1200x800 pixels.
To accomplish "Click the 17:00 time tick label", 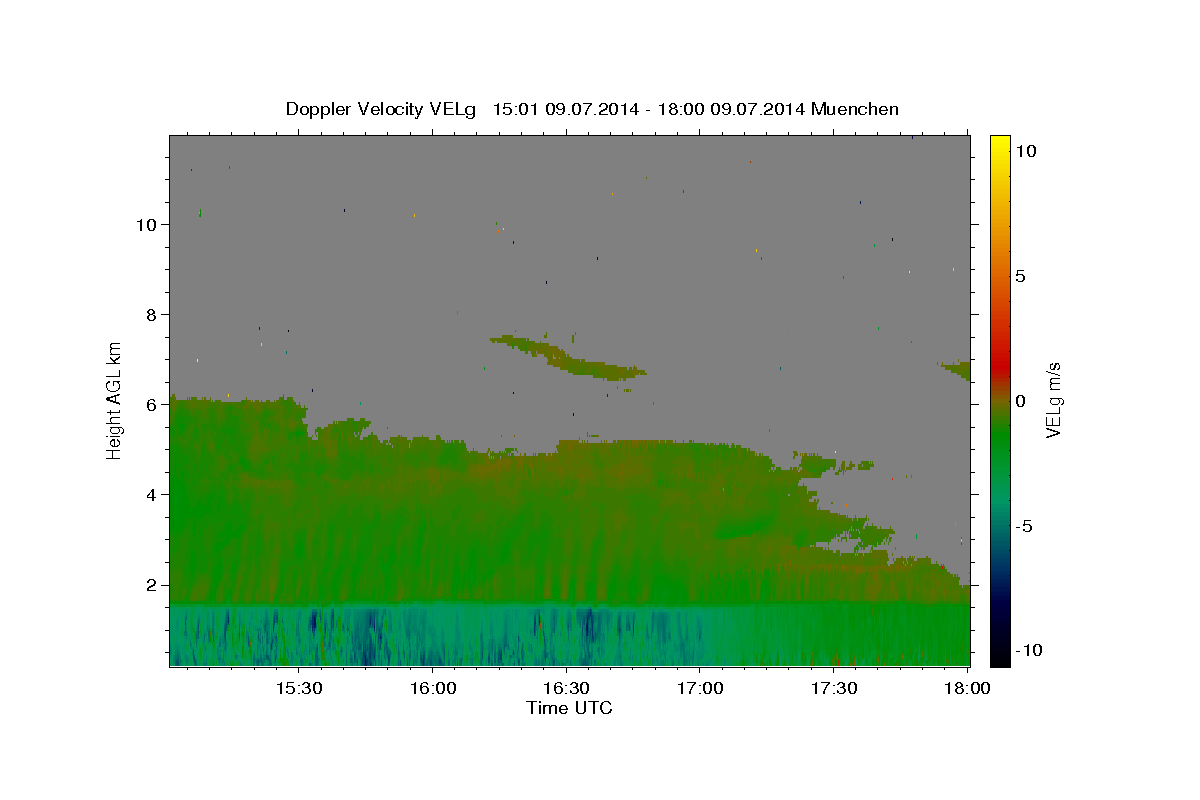I will pyautogui.click(x=699, y=689).
